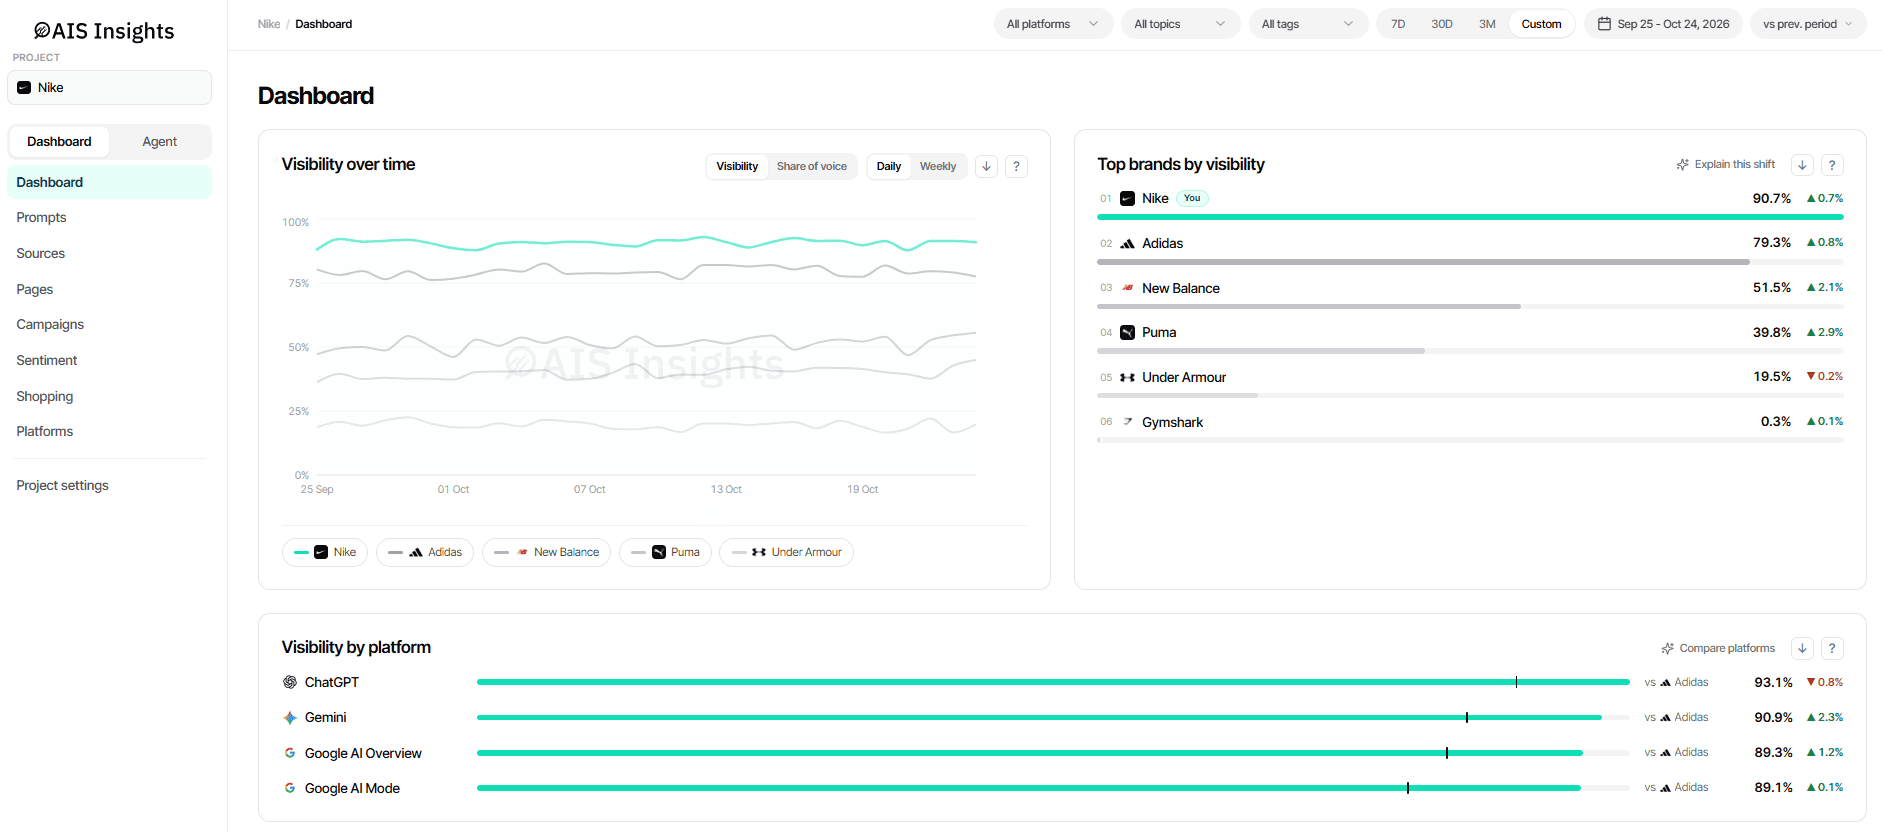This screenshot has width=1882, height=832.
Task: Go to Project settings
Action: [62, 486]
